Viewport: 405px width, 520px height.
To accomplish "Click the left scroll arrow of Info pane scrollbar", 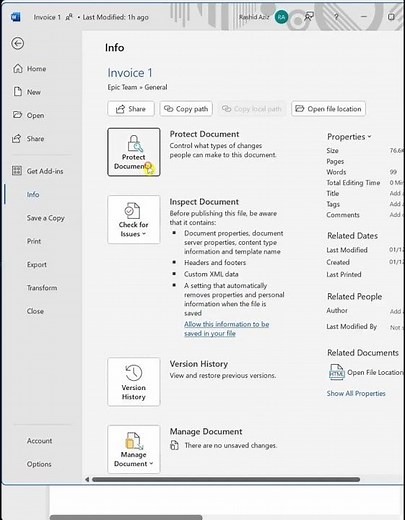I will 87,480.
